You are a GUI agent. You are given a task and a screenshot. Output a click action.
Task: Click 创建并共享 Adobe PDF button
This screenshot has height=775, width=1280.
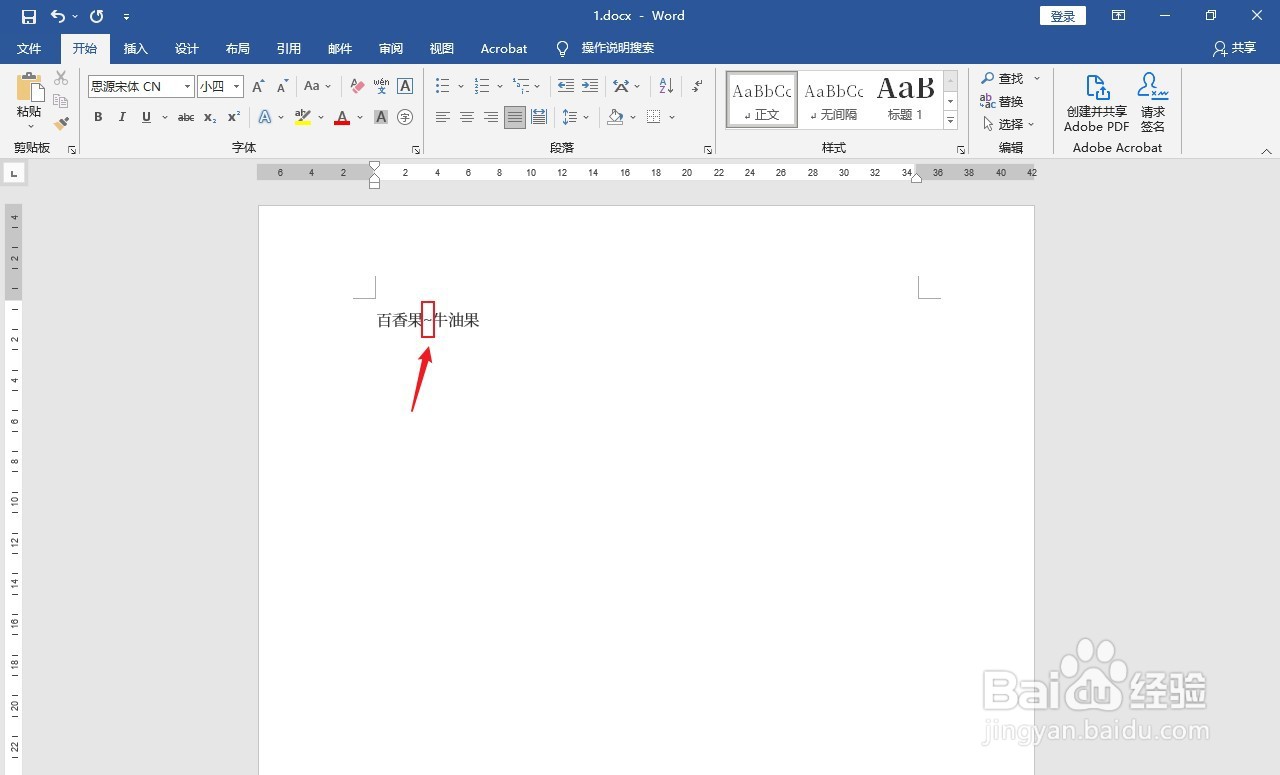1096,102
